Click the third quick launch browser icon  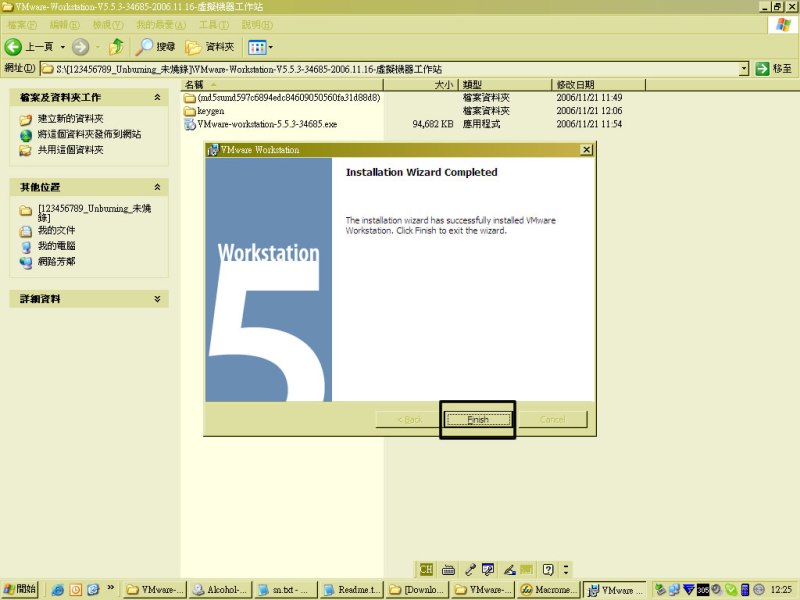pyautogui.click(x=93, y=590)
